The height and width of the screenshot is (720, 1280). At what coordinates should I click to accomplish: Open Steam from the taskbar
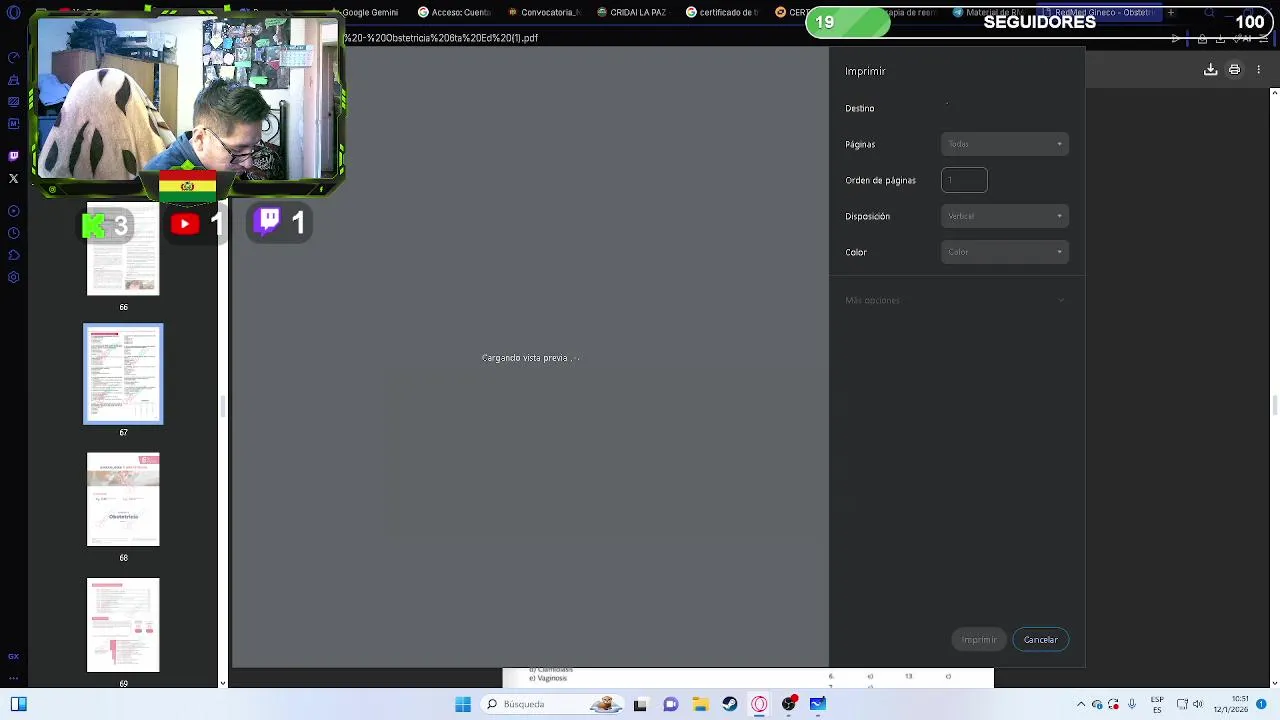[x=730, y=704]
